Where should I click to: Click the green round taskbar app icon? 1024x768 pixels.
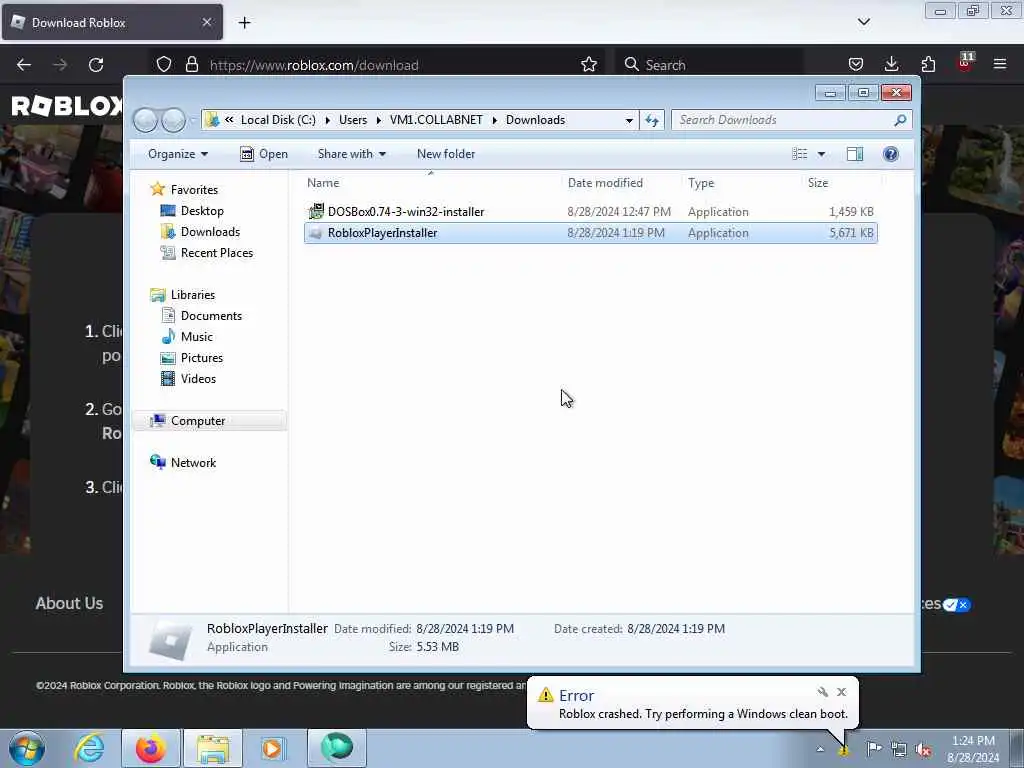[337, 747]
